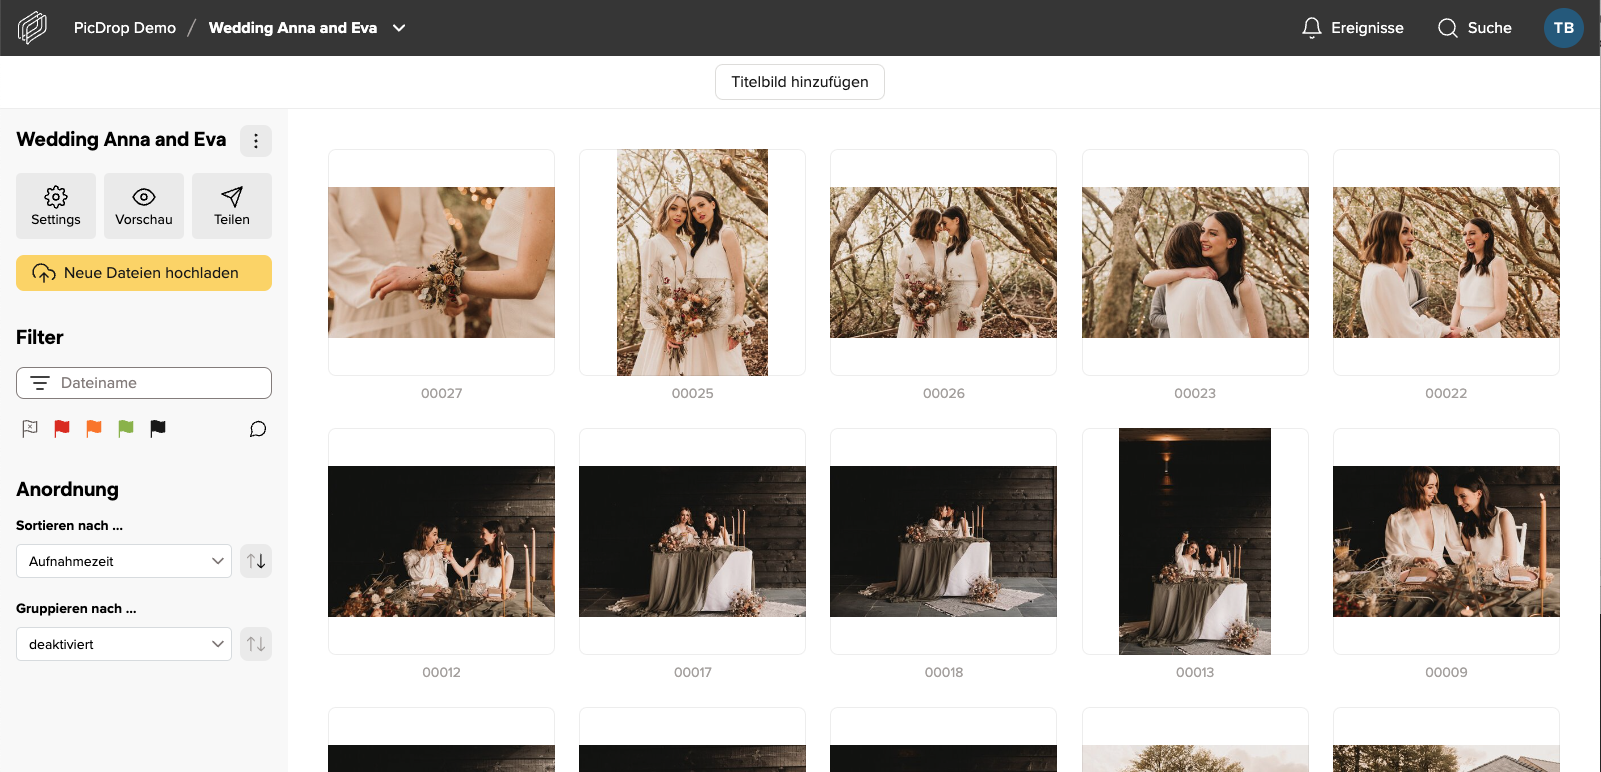Click the PicDrop logo icon

(x=32, y=28)
